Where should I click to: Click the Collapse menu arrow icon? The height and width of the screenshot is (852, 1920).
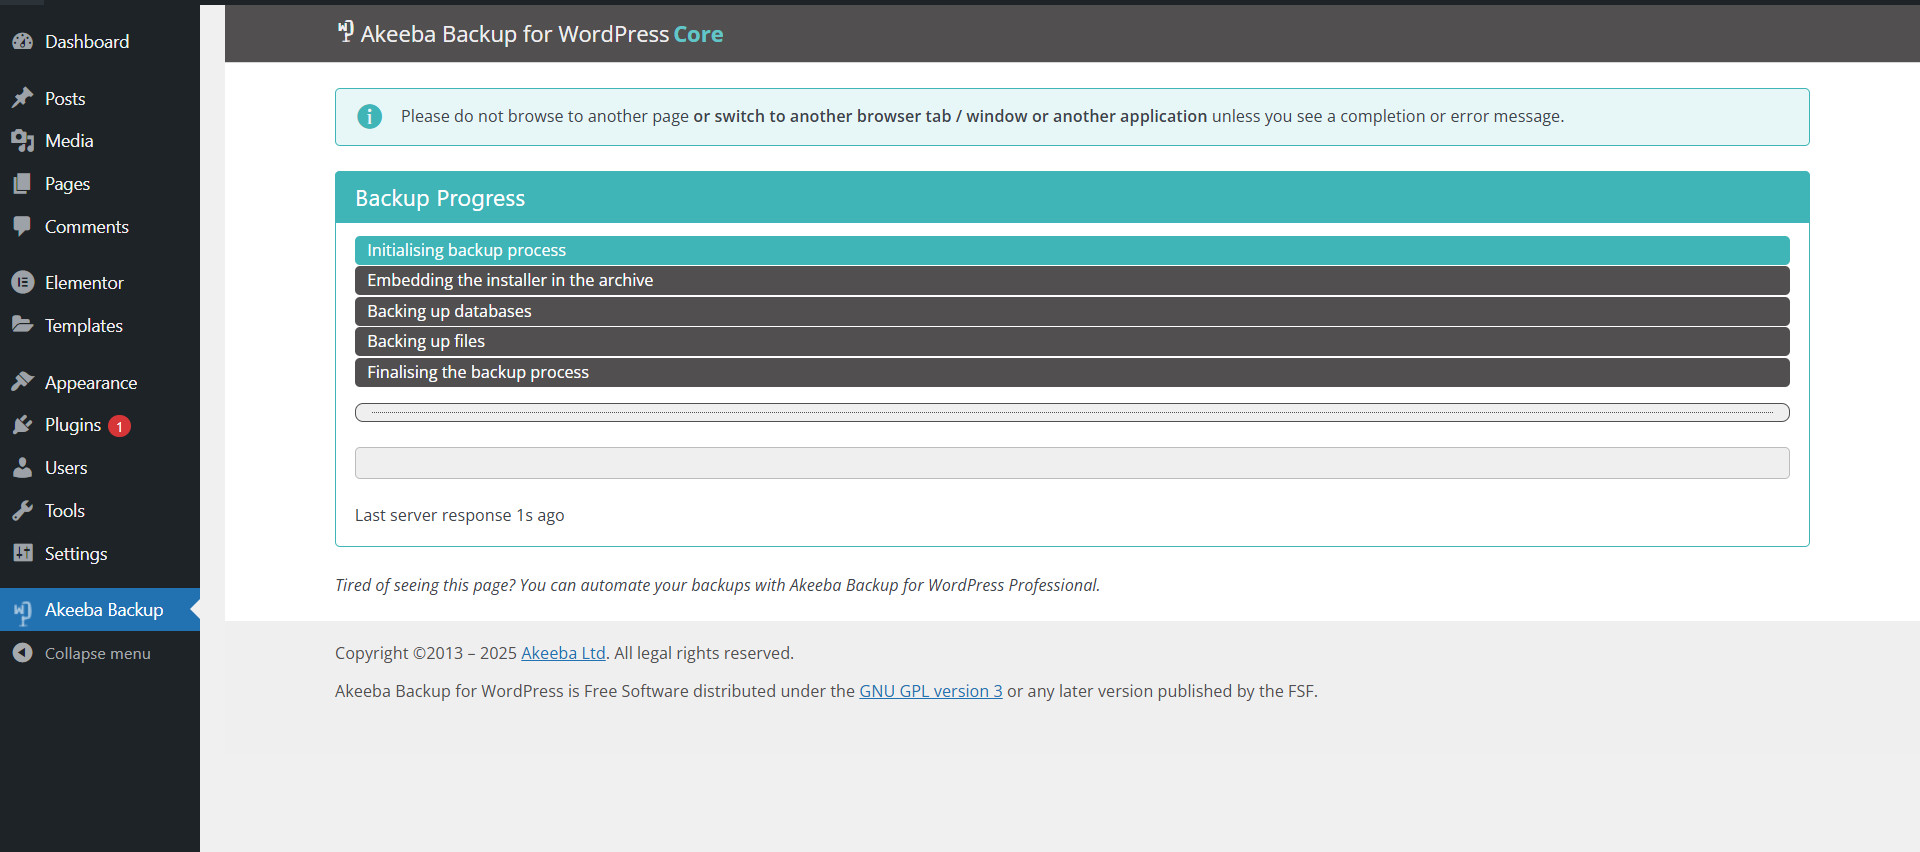tap(22, 653)
